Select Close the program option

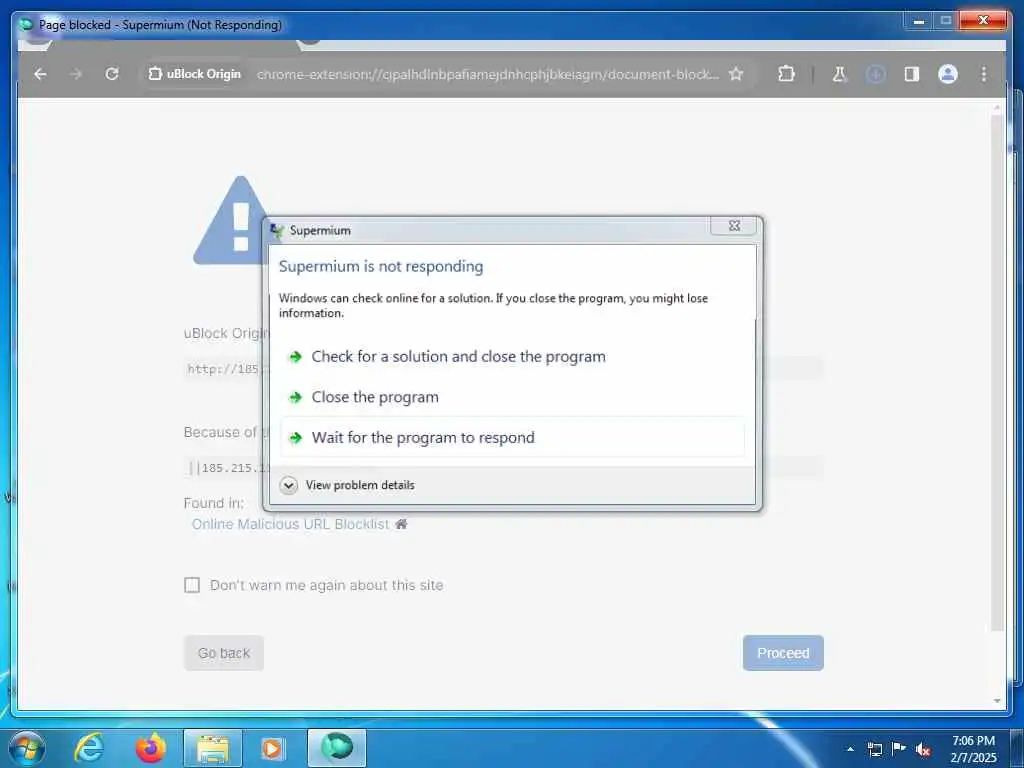(512, 397)
